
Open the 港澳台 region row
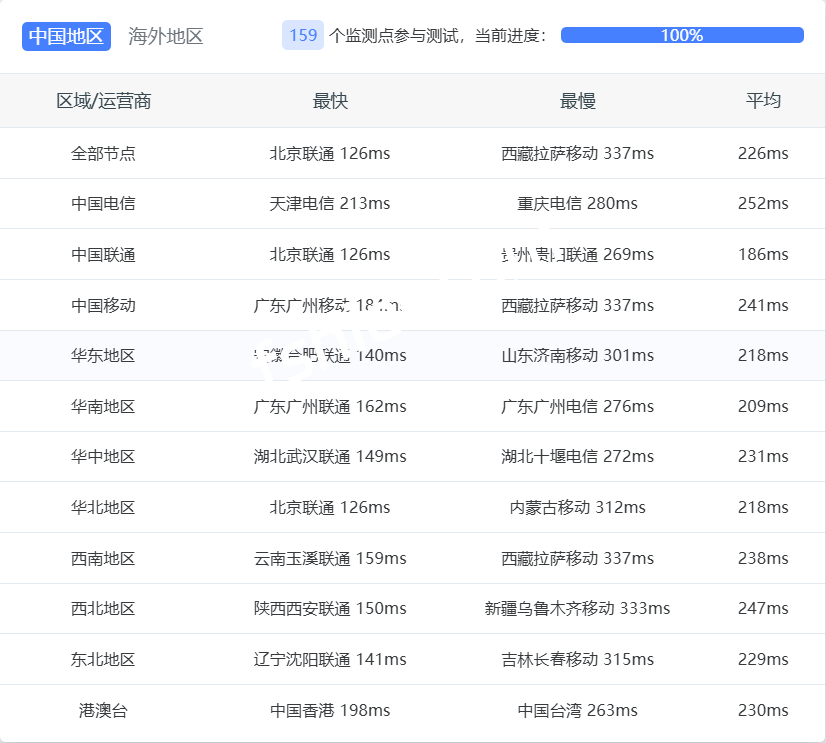[x=104, y=710]
